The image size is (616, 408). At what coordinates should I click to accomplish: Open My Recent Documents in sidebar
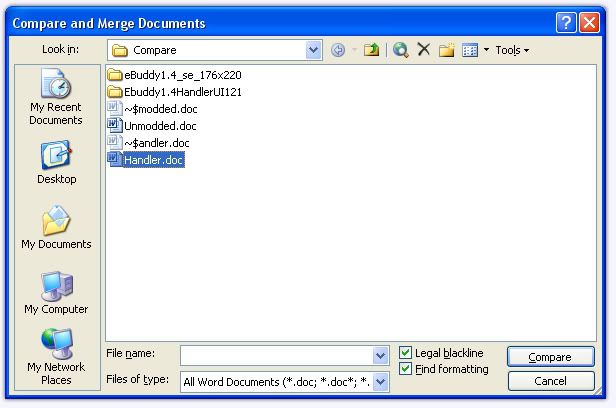pyautogui.click(x=56, y=97)
